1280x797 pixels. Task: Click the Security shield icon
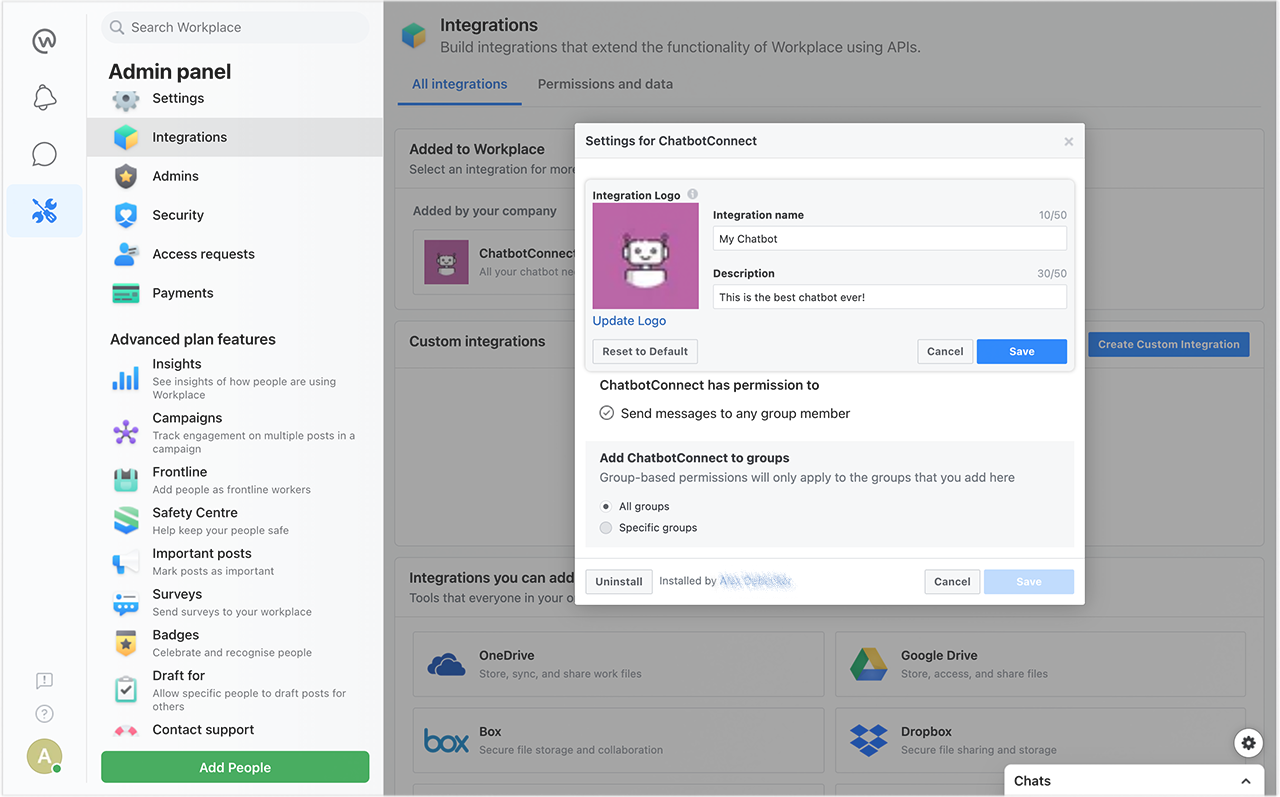(x=126, y=215)
